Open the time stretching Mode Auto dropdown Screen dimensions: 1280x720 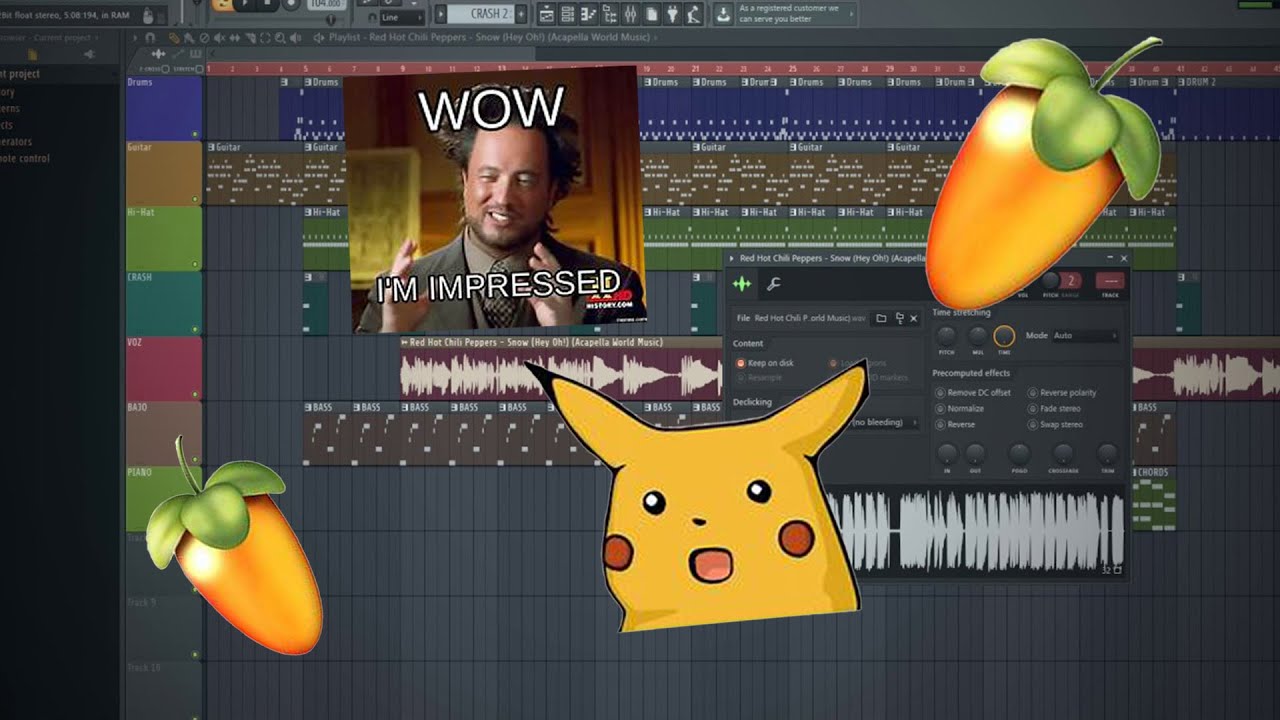coord(1086,336)
